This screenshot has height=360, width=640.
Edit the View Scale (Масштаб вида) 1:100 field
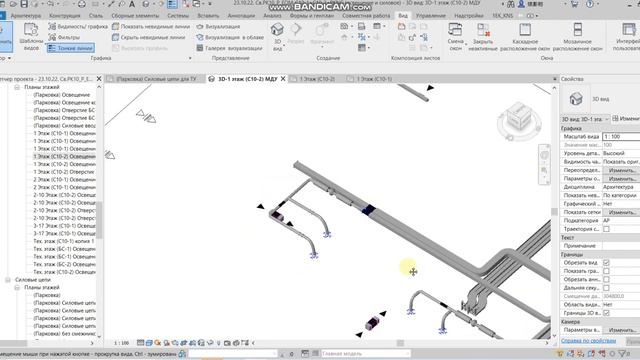point(621,137)
